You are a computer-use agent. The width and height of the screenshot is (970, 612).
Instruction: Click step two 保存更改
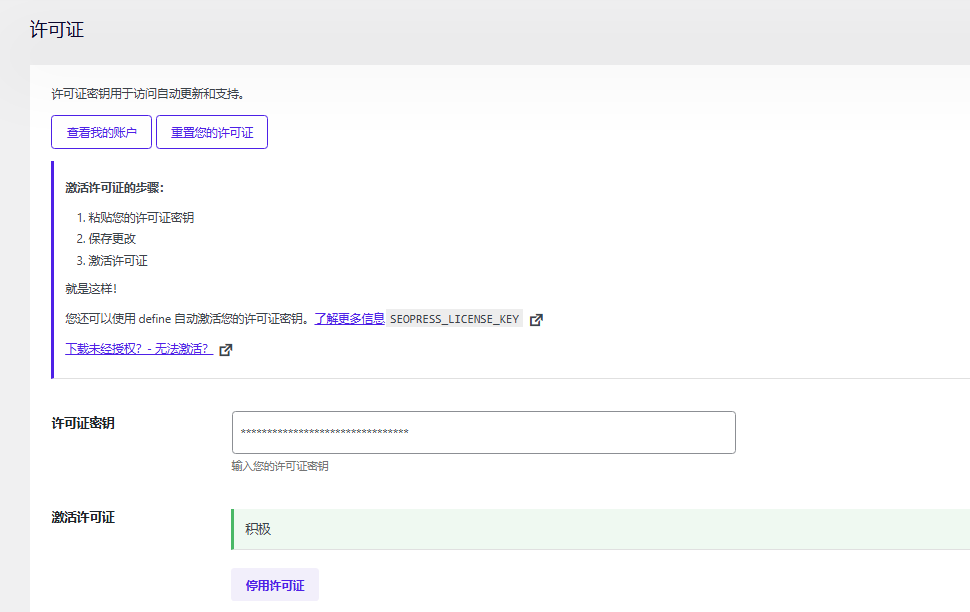(x=110, y=239)
